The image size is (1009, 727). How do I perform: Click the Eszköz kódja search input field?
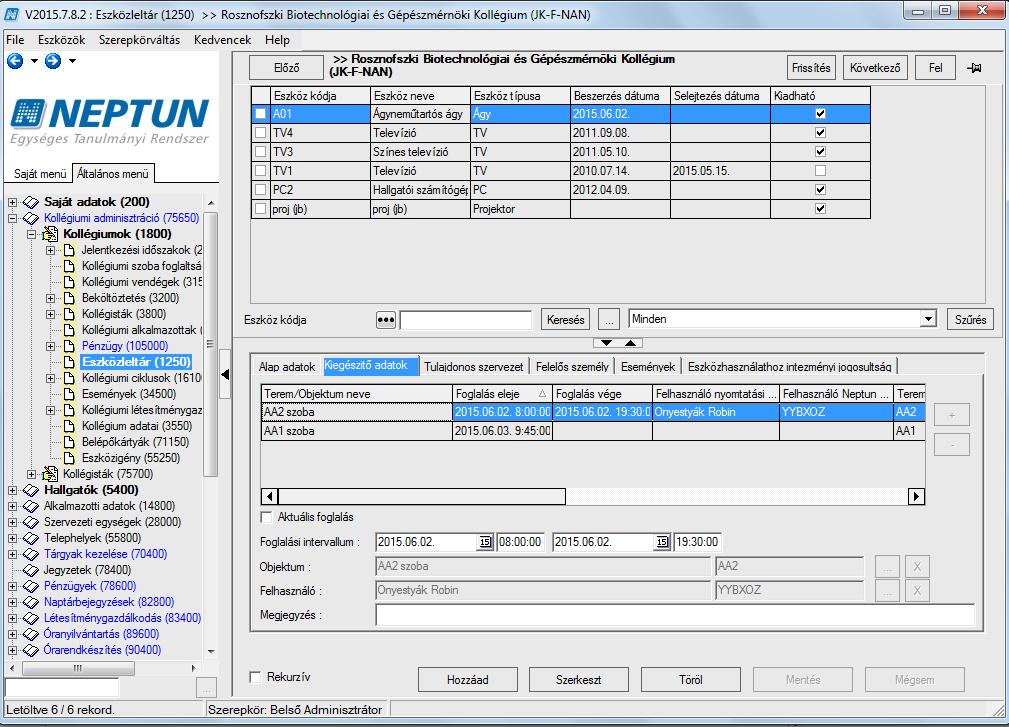pos(466,320)
